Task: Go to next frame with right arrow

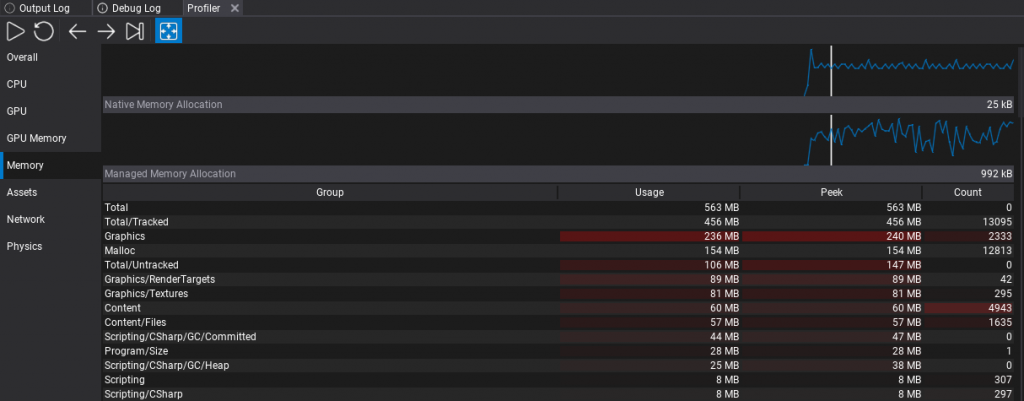Action: pyautogui.click(x=106, y=32)
